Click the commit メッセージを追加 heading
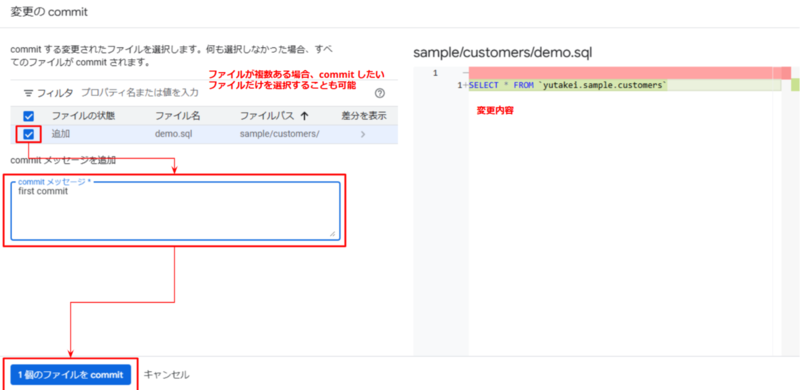This screenshot has width=800, height=390. point(63,161)
